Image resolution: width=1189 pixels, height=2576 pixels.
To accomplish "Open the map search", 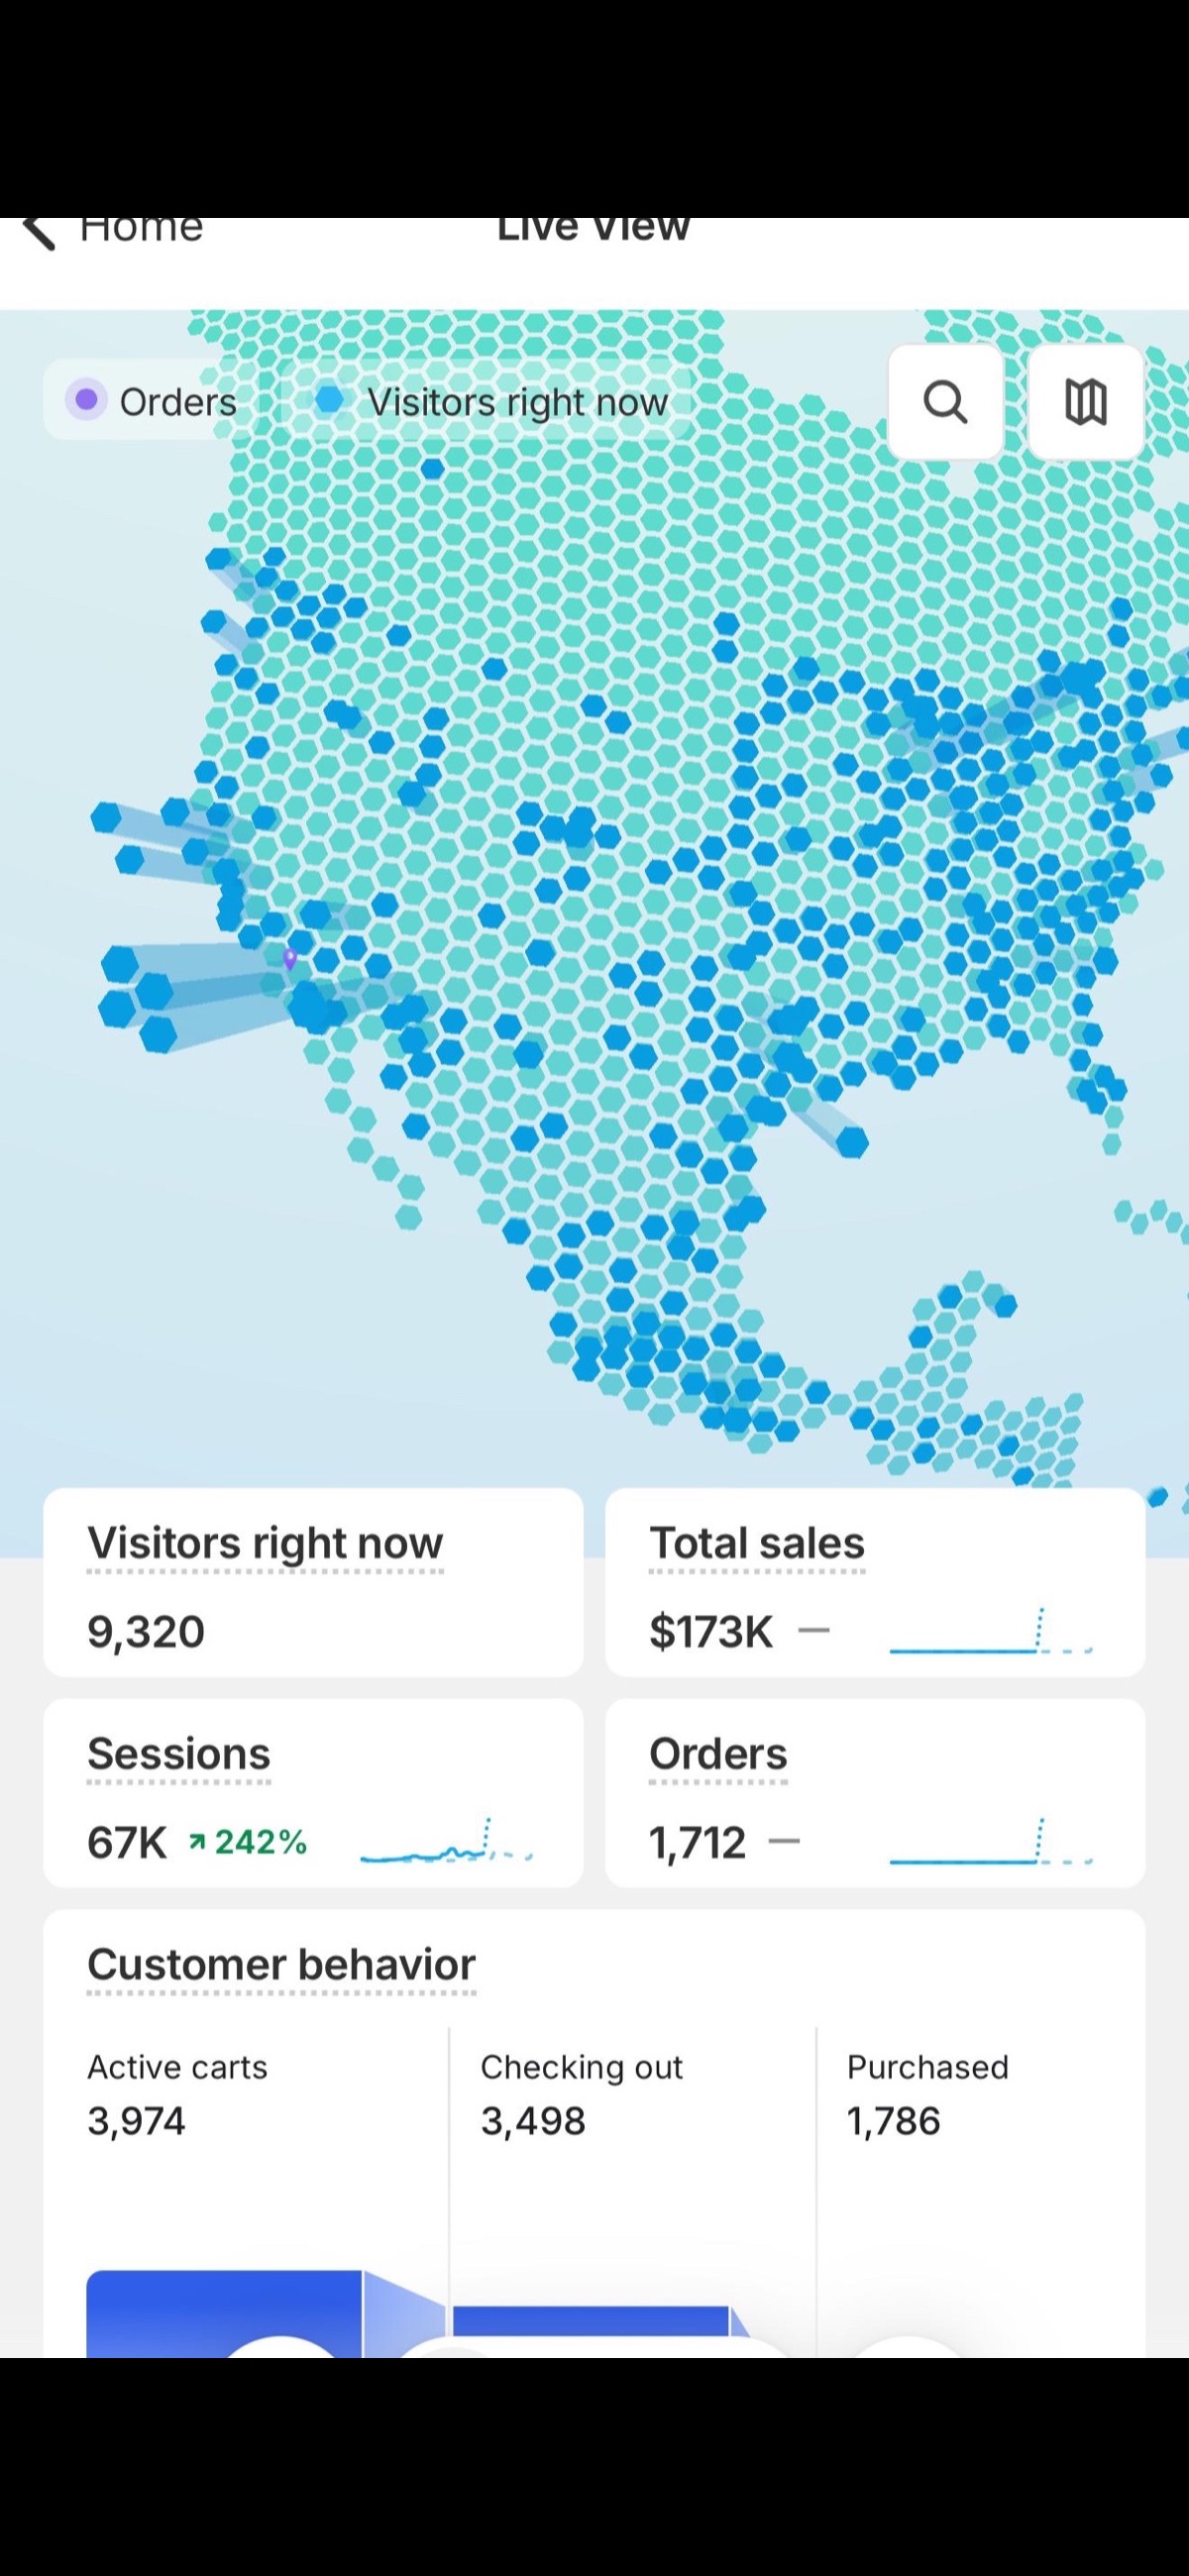I will tap(944, 403).
